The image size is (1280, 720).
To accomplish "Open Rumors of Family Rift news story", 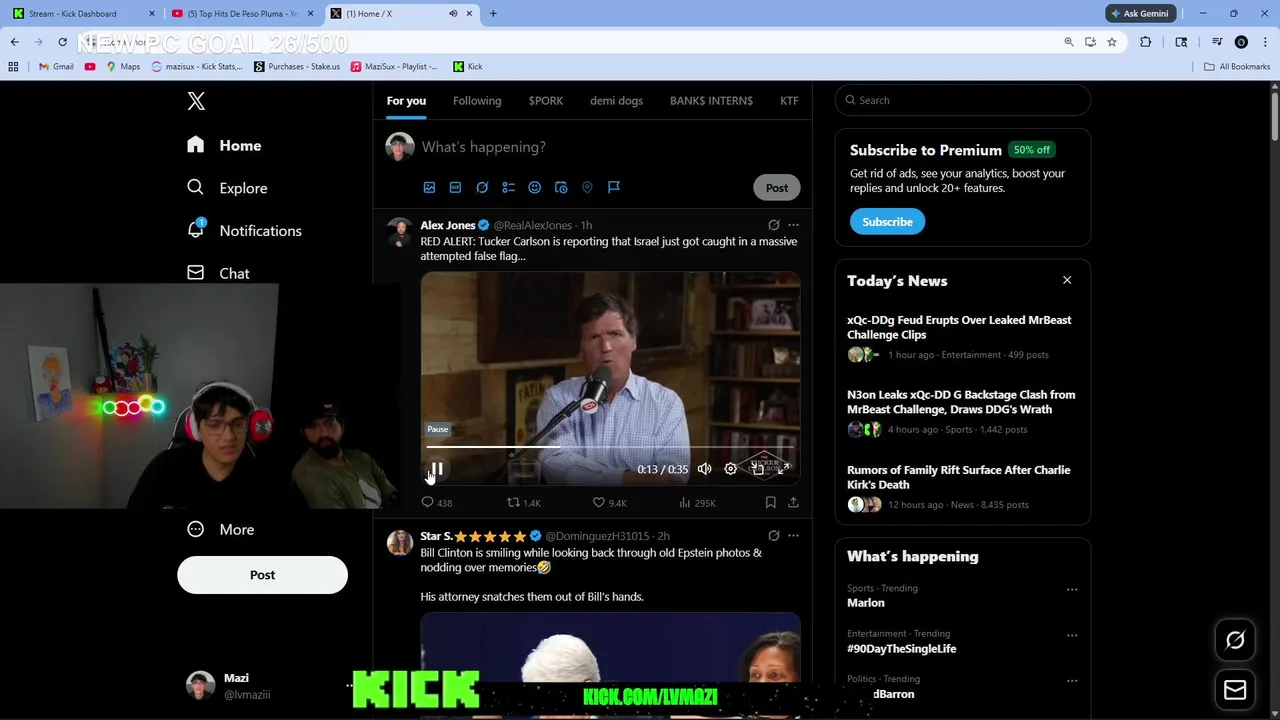I will 962,487.
